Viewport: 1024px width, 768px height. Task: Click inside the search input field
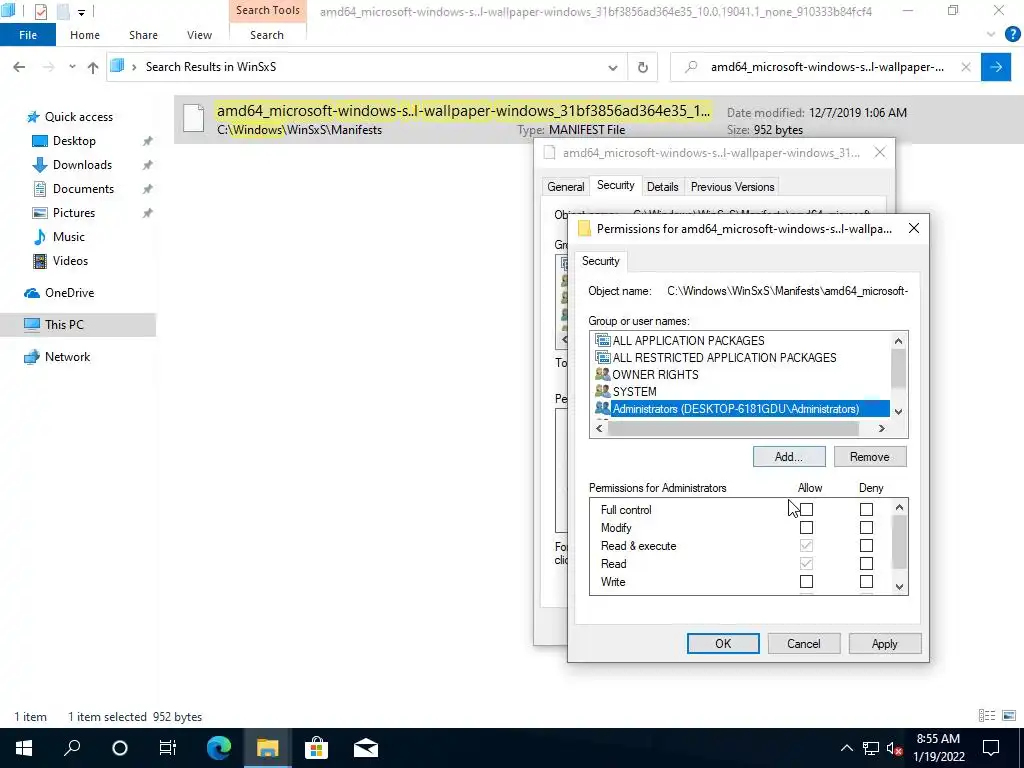pos(826,67)
